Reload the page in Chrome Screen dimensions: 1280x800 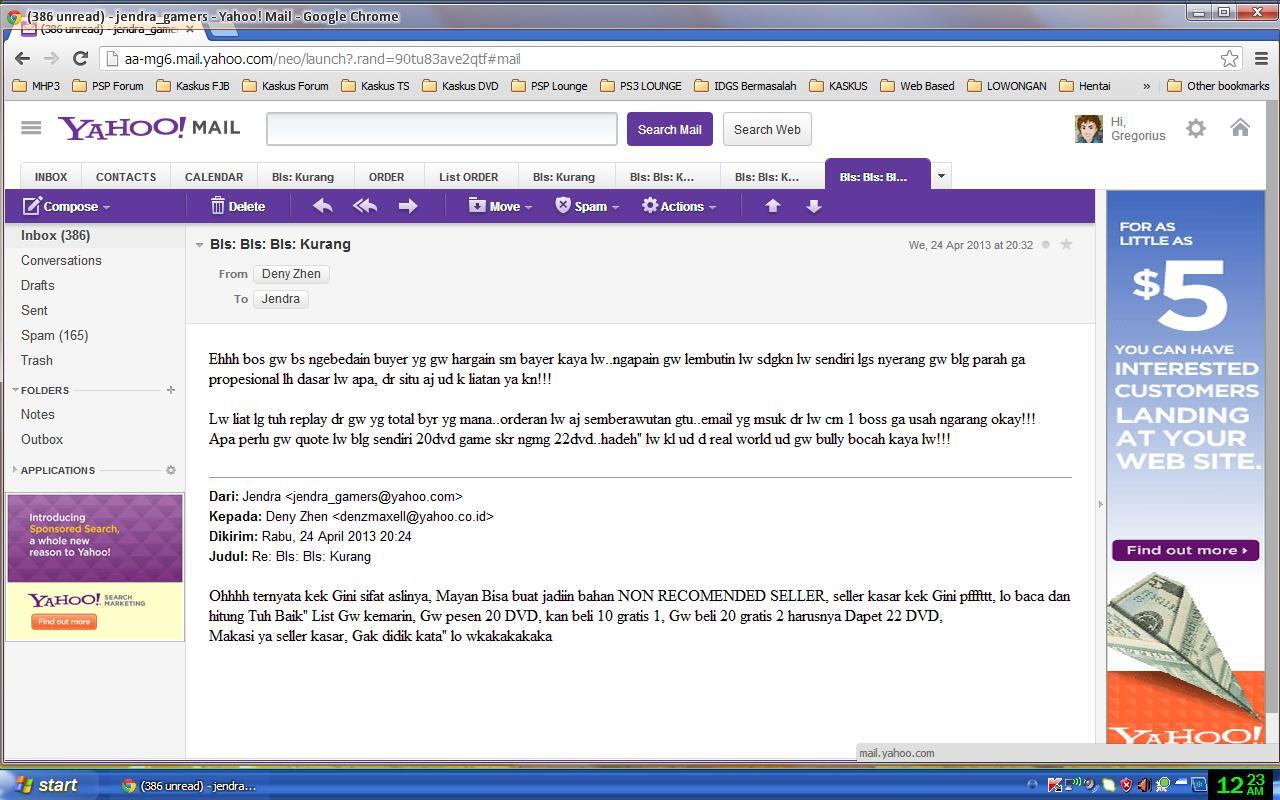point(81,58)
